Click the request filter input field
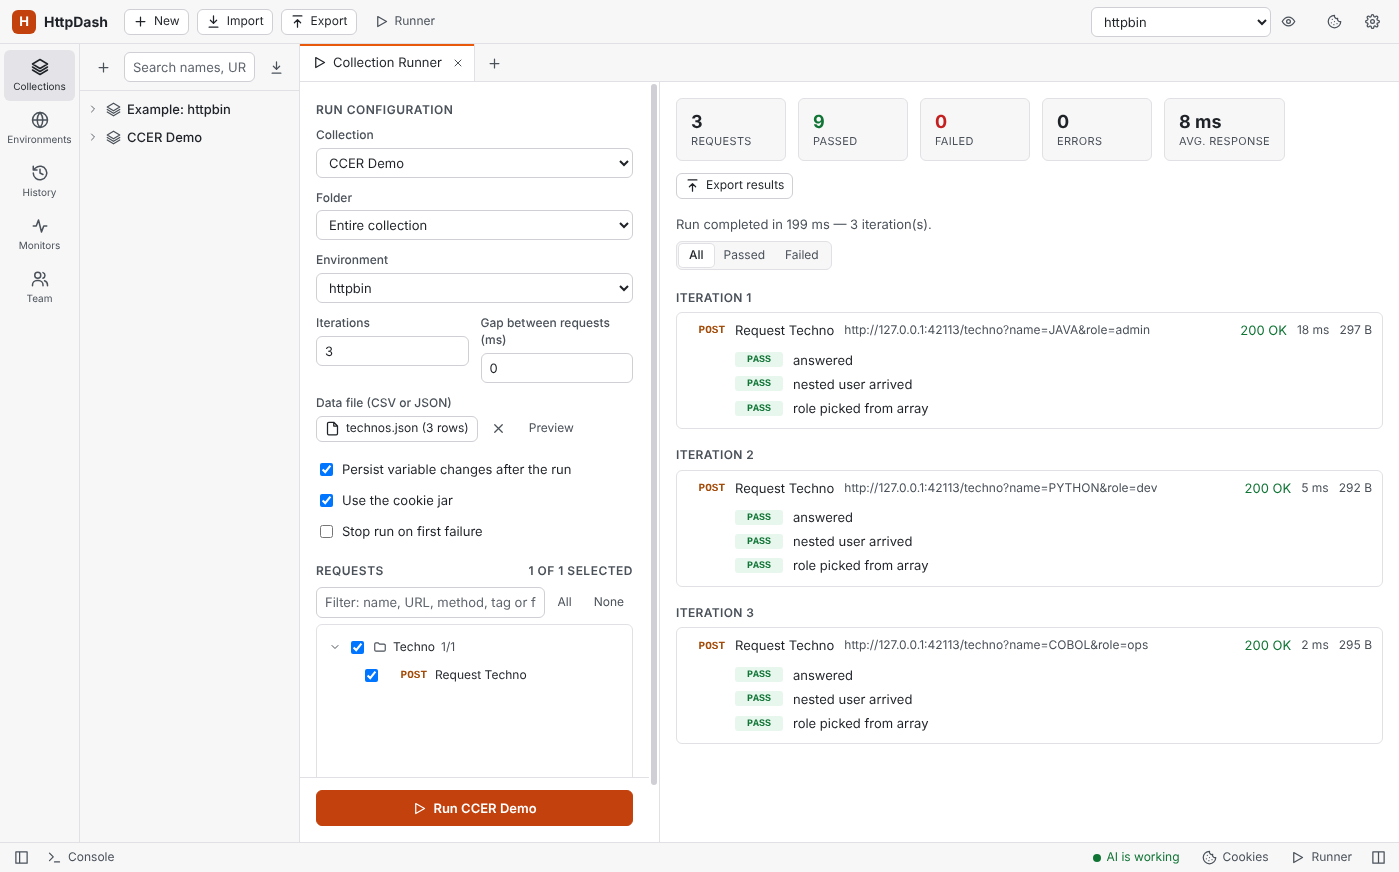Image resolution: width=1399 pixels, height=872 pixels. [430, 602]
